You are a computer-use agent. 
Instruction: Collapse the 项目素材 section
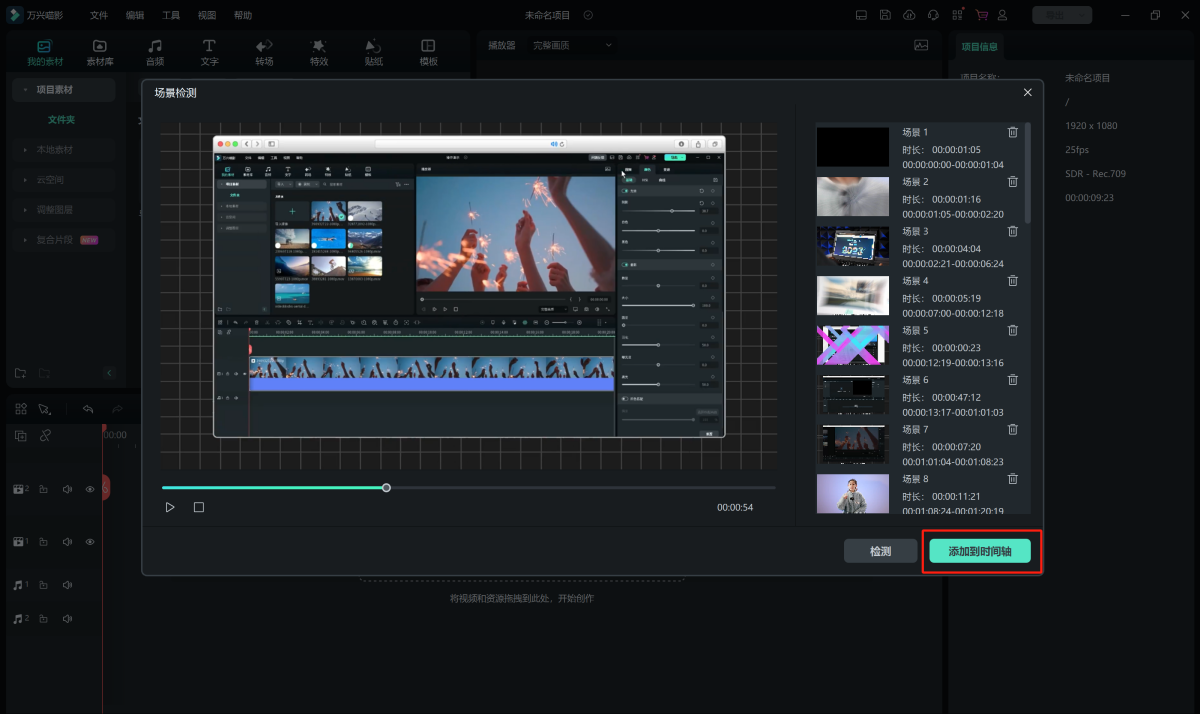(x=26, y=90)
